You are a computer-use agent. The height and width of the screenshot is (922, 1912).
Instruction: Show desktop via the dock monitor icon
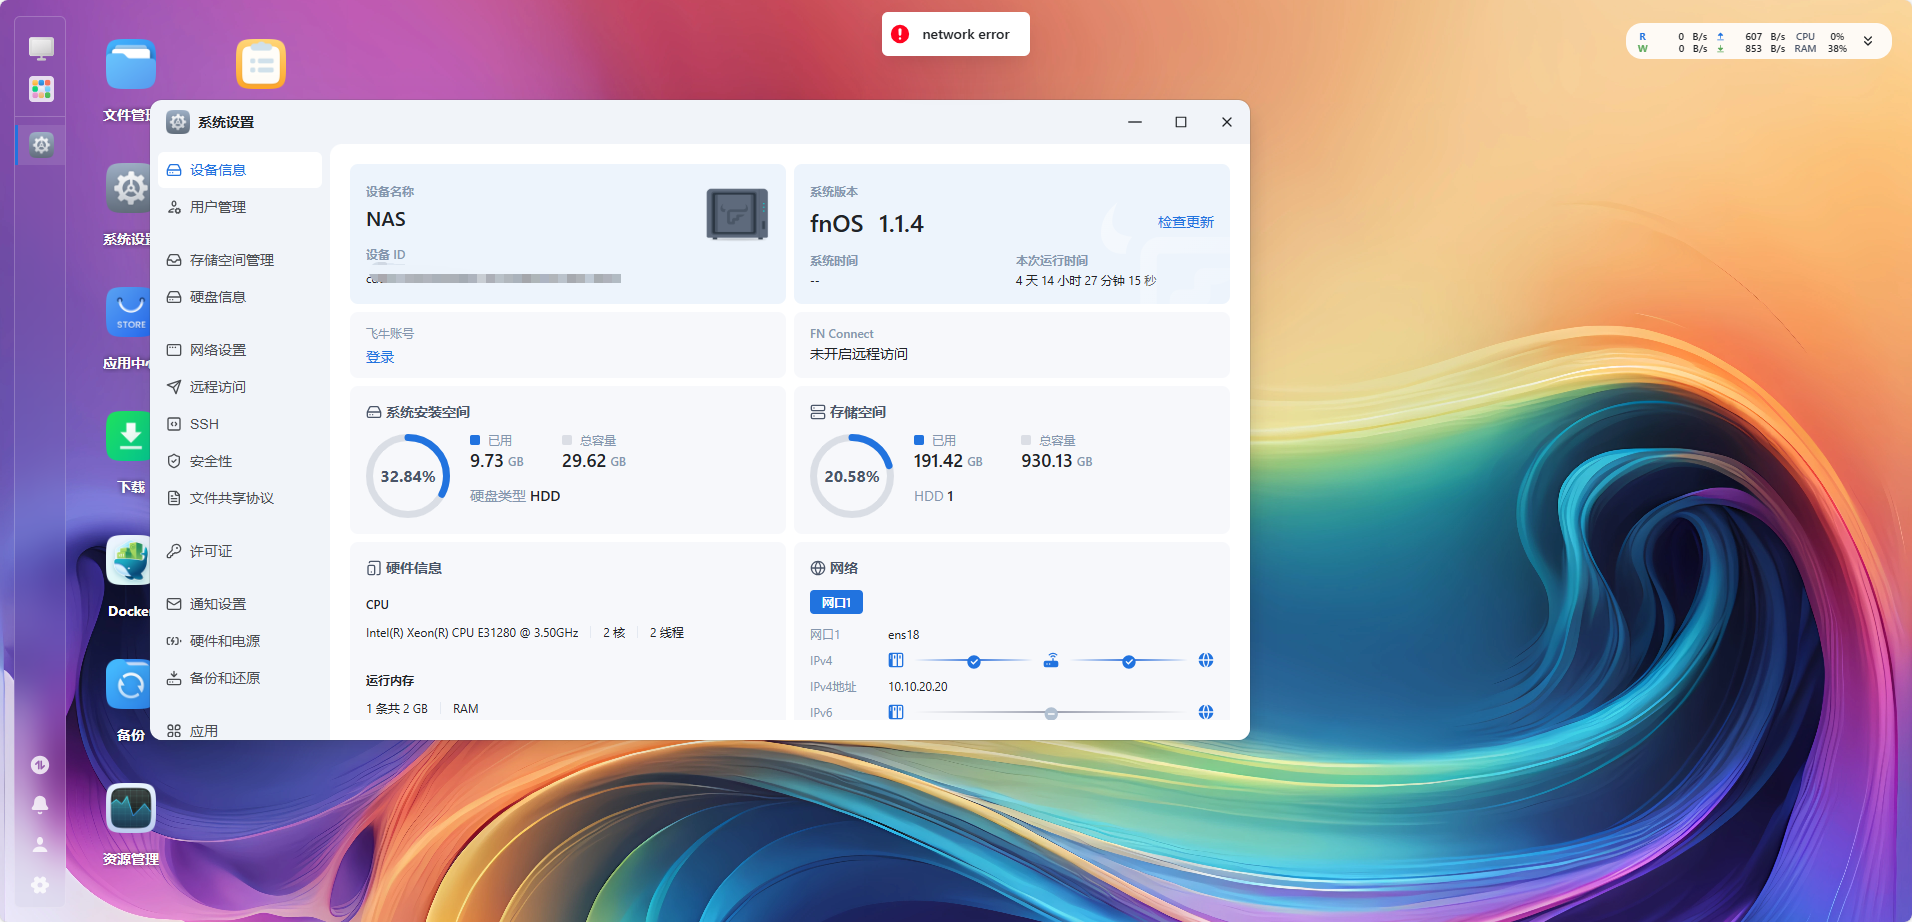41,48
